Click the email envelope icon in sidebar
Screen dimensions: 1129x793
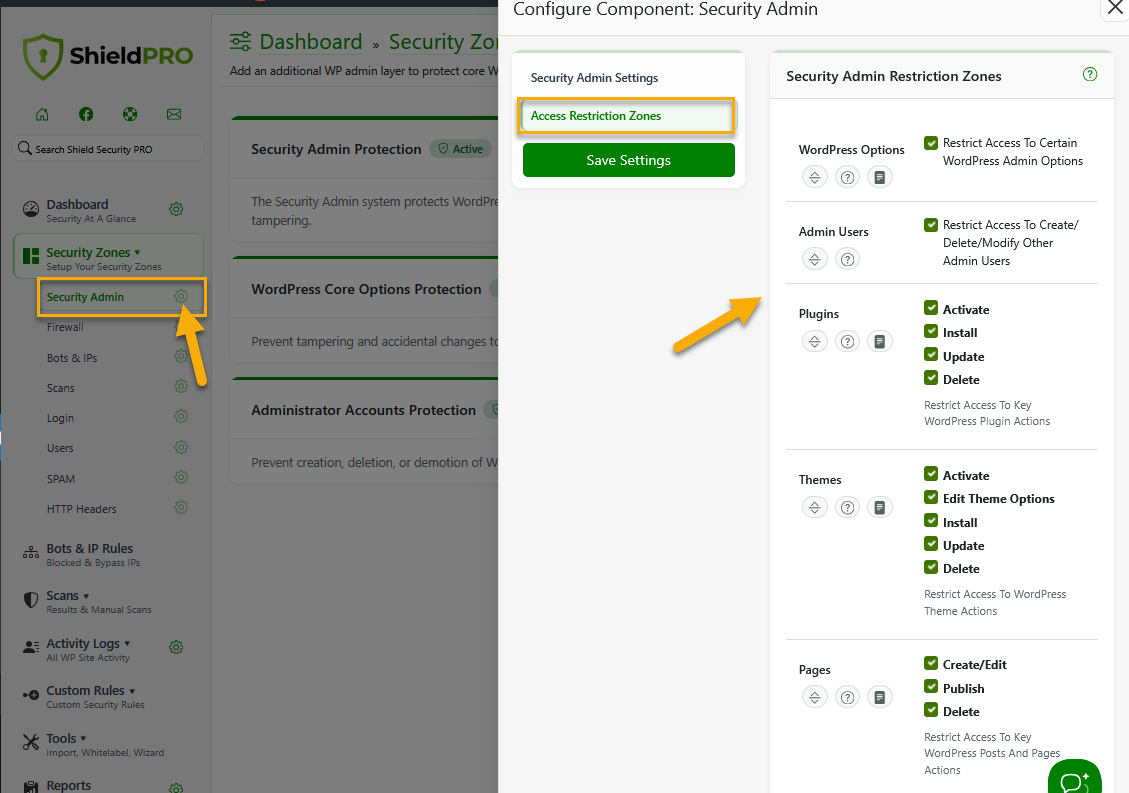pos(174,114)
